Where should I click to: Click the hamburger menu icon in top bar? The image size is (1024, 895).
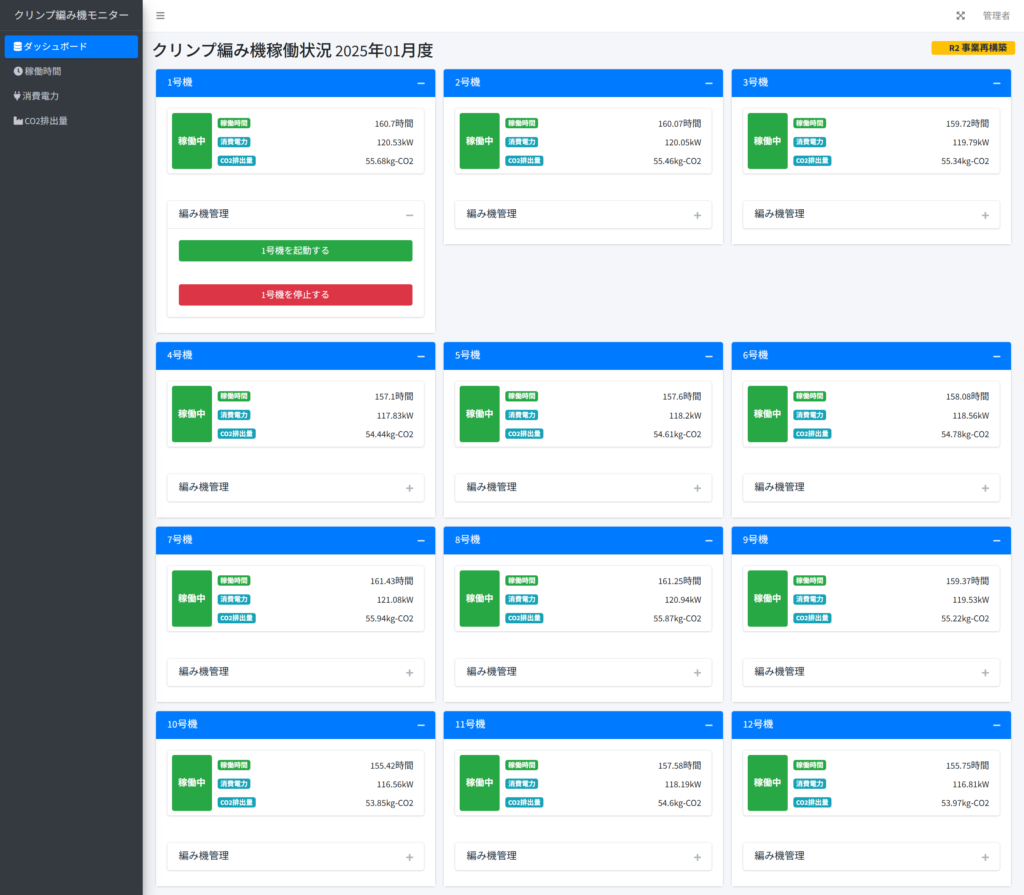160,16
